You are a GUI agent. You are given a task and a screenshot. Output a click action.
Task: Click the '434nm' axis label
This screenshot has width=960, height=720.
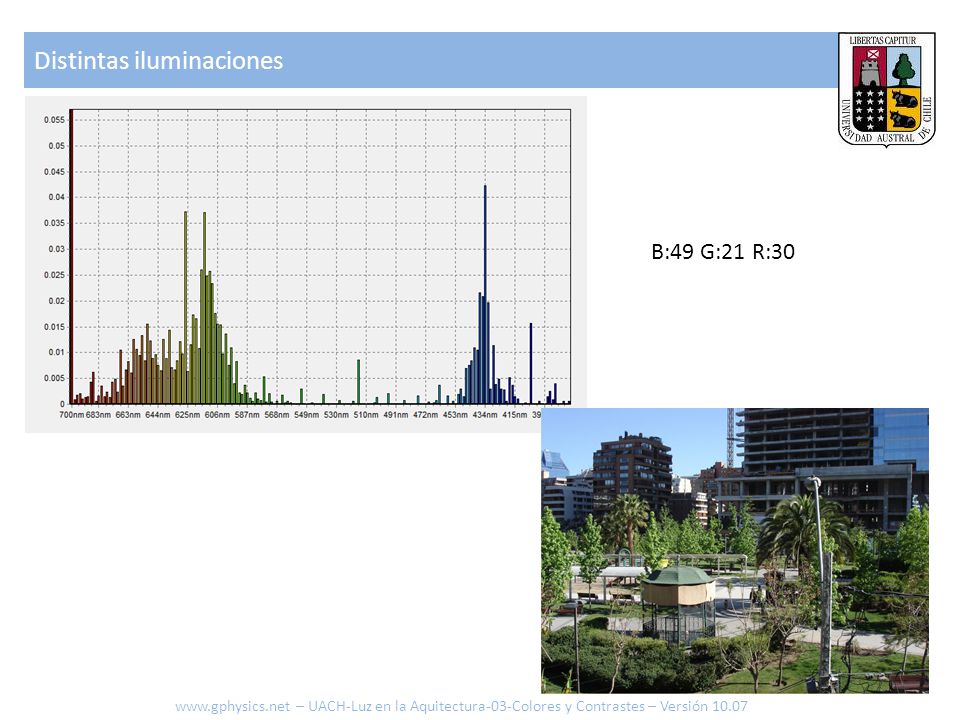(x=485, y=415)
